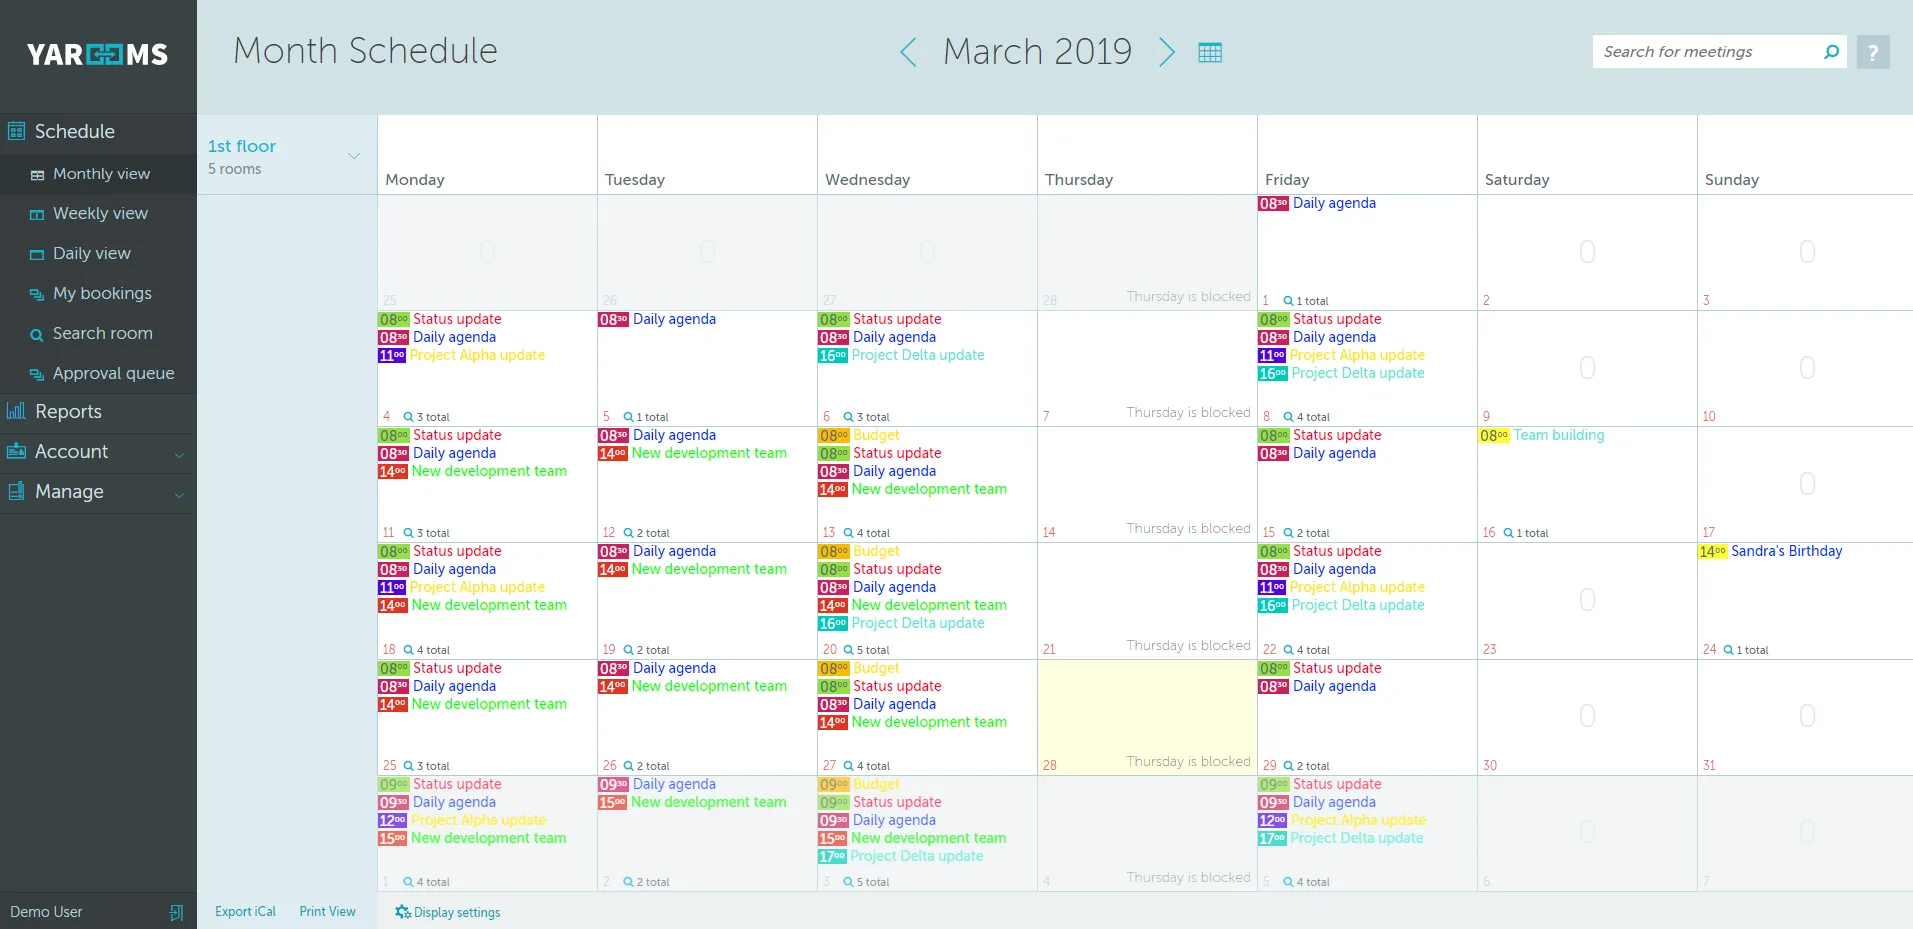Screen dimensions: 1913x929
Task: Expand the Account section
Action: (70, 451)
